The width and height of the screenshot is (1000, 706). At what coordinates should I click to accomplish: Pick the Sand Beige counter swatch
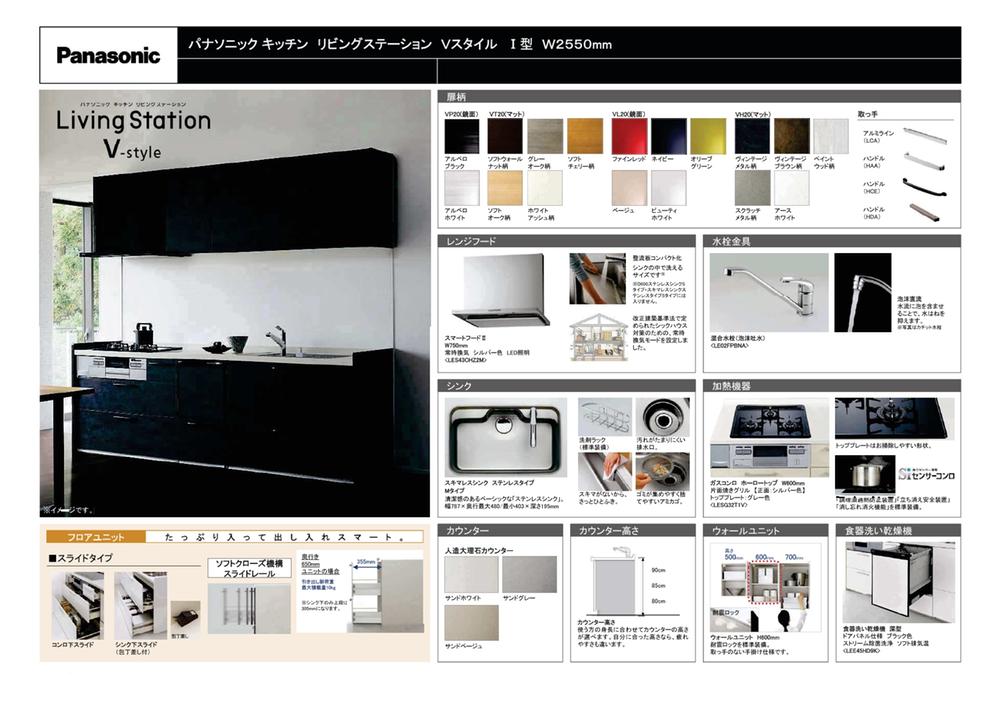pos(471,622)
